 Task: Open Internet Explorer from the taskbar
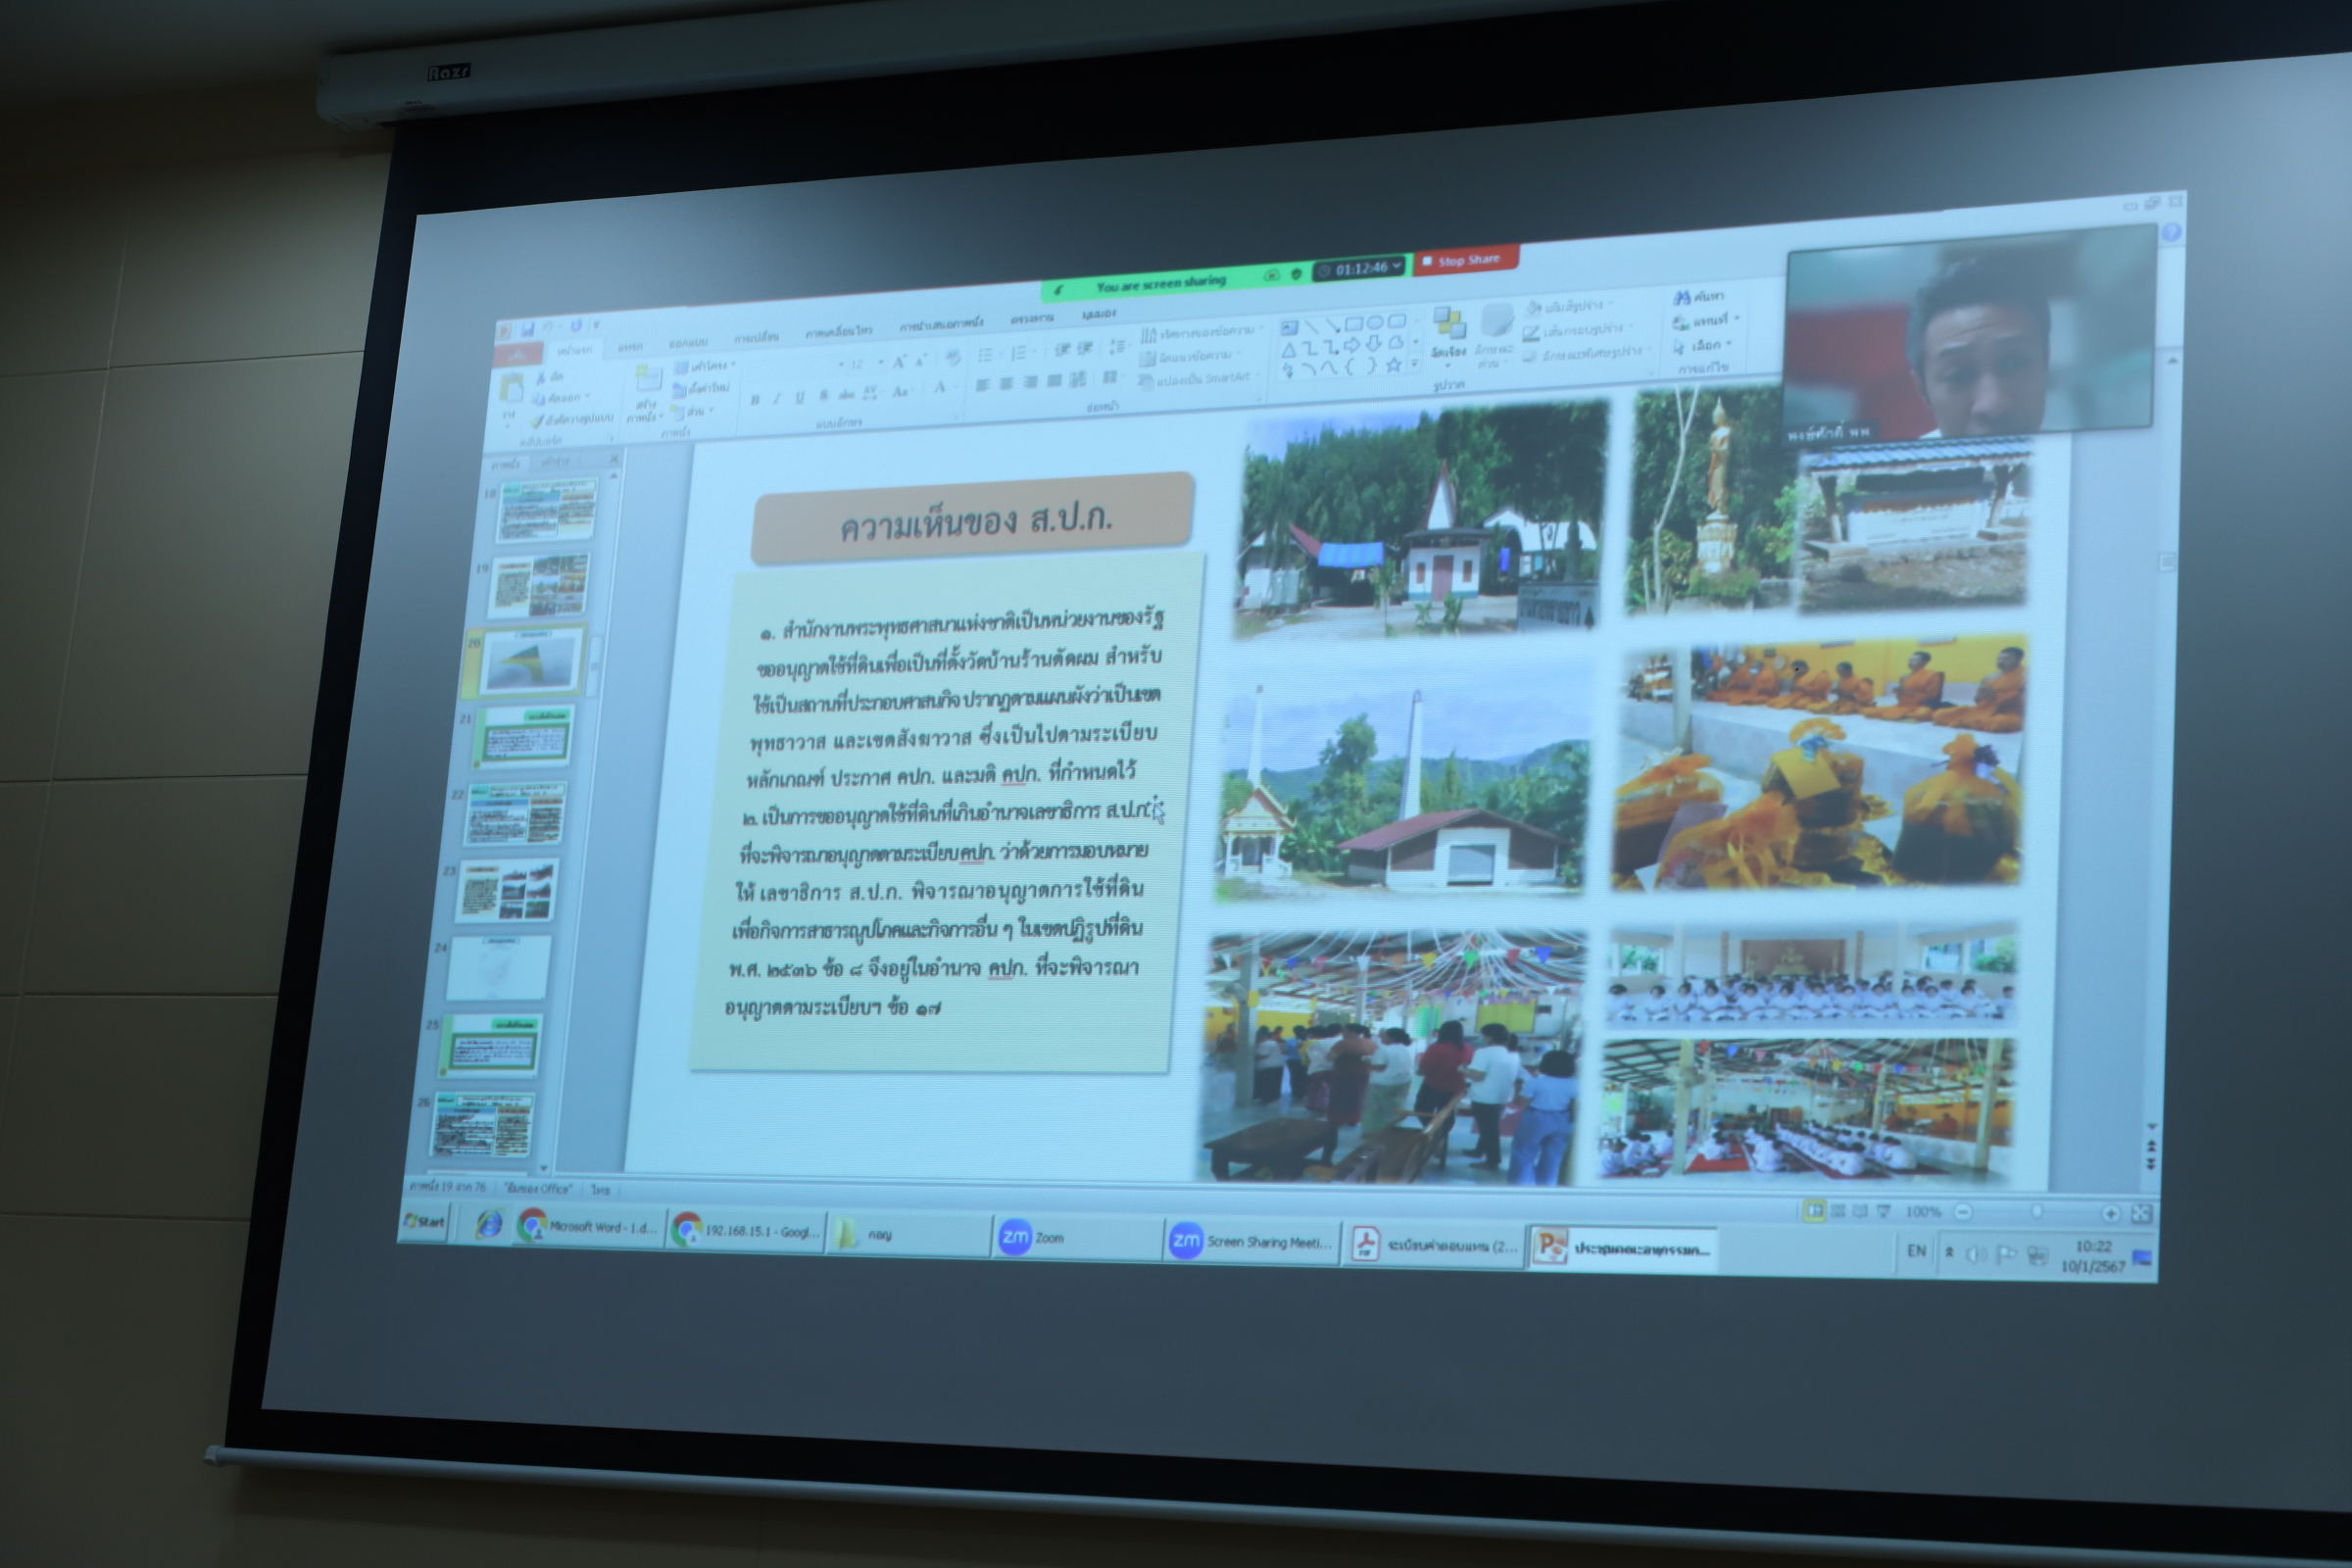(x=488, y=1223)
